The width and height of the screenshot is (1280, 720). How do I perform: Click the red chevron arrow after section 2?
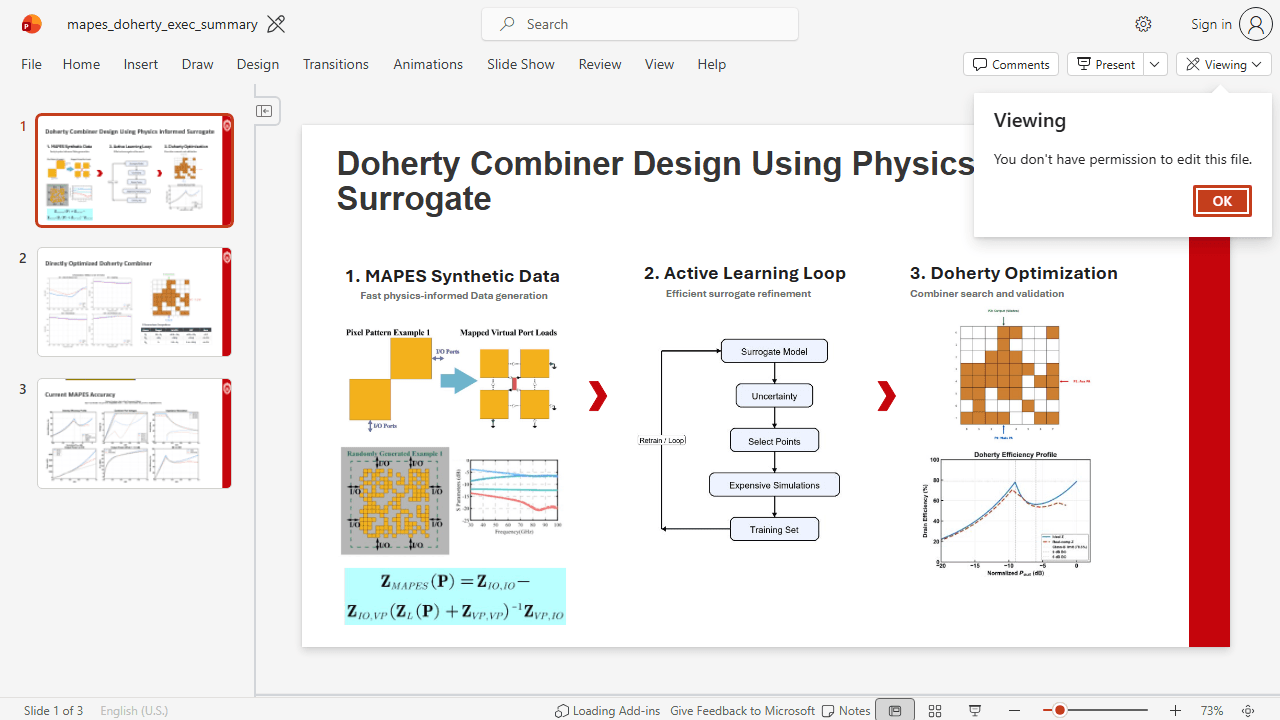click(x=886, y=396)
